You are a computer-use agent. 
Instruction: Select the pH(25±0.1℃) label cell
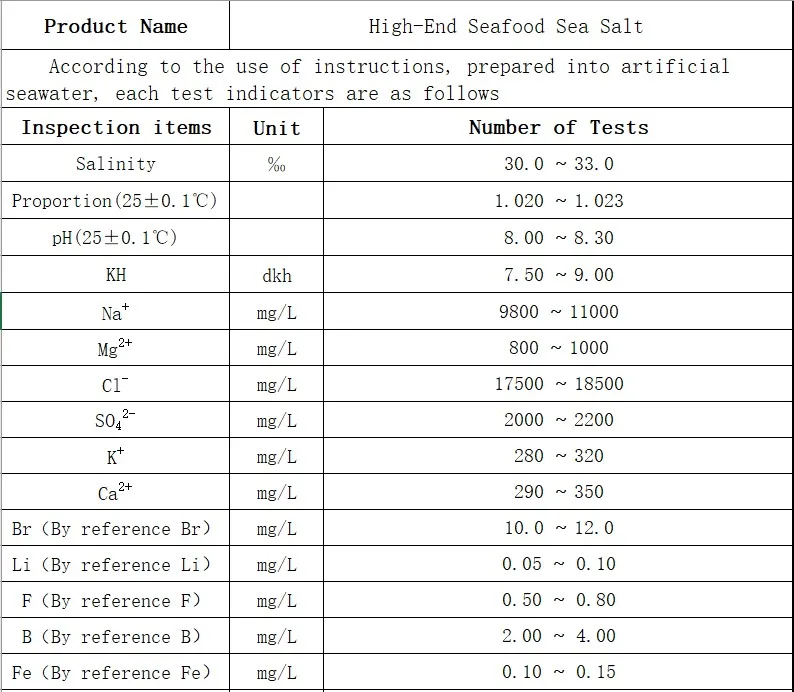116,238
